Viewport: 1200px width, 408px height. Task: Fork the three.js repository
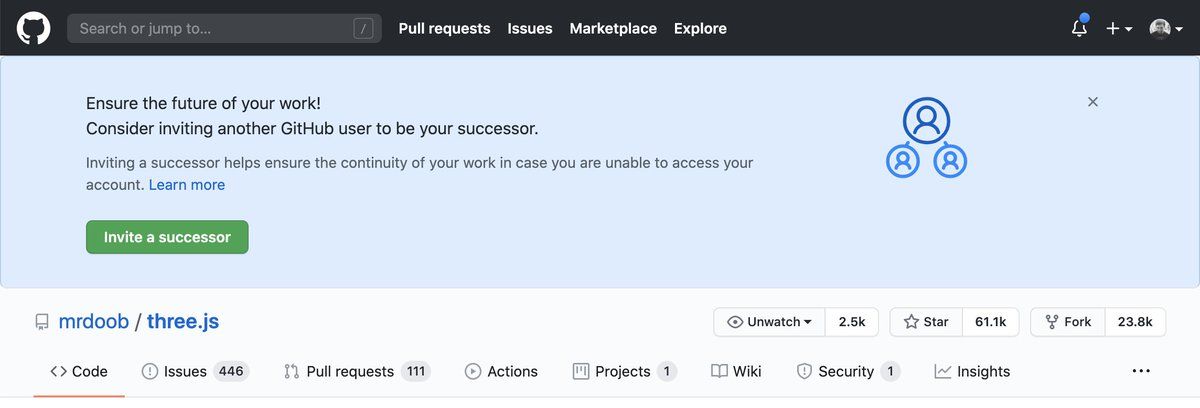point(1068,322)
